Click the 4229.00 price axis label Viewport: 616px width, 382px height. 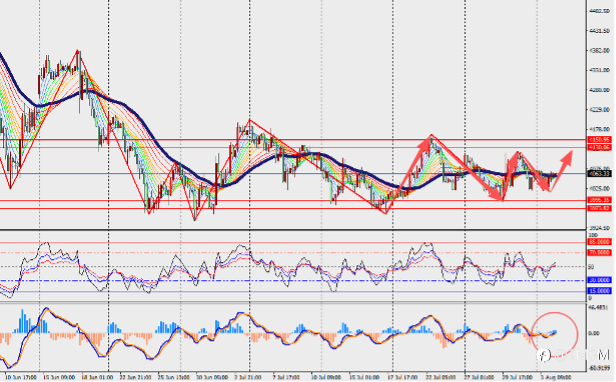(x=599, y=110)
